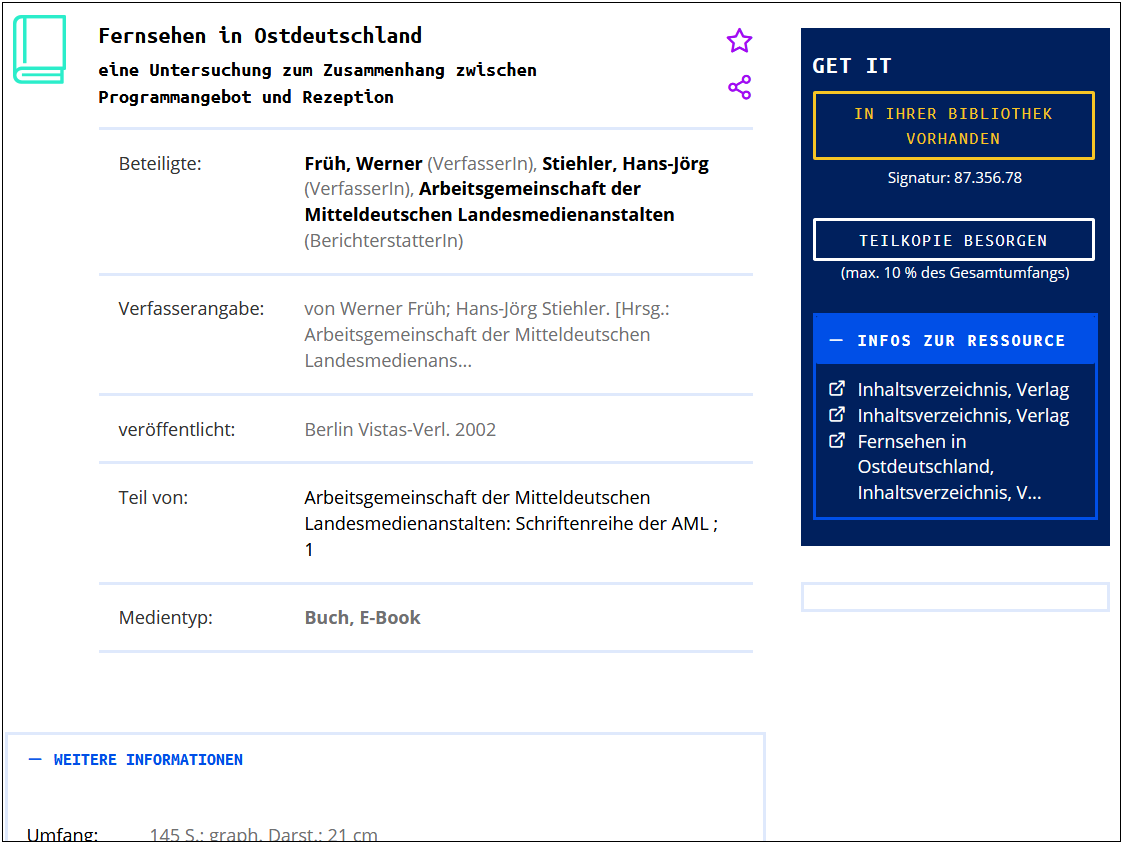Click the veröffentlicht field label

point(176,429)
